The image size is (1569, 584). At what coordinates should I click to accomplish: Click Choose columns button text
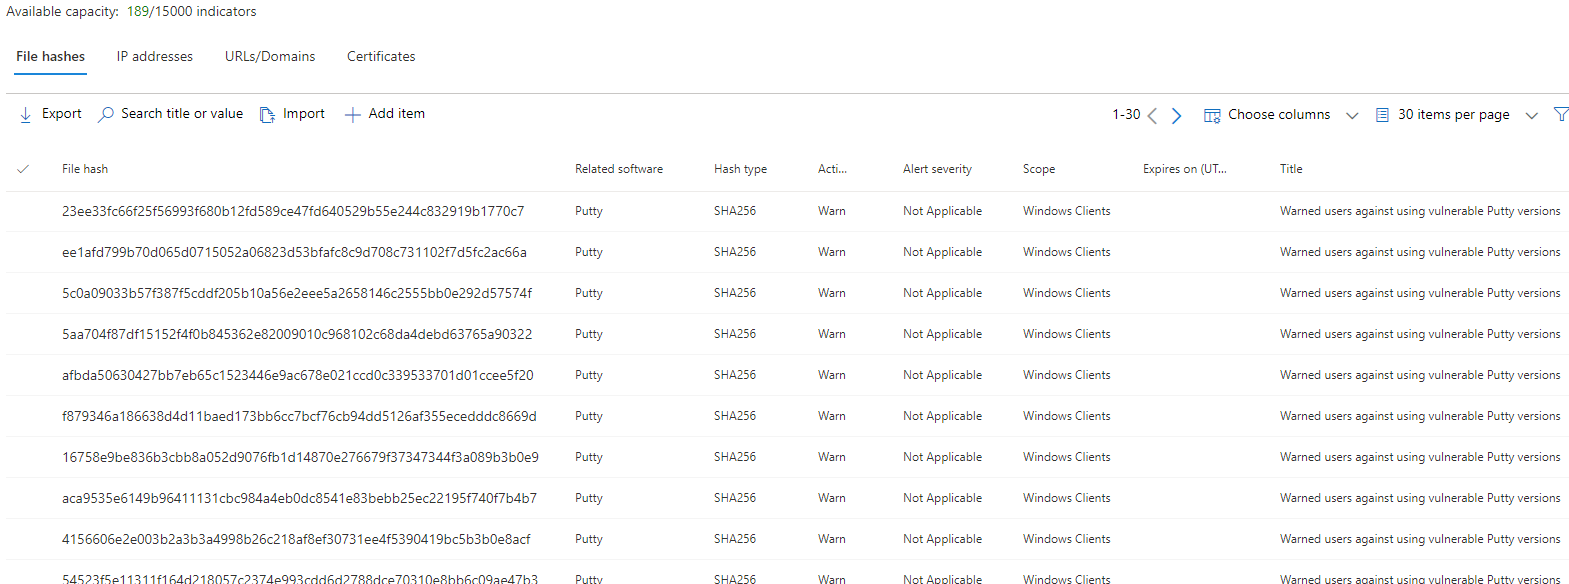point(1279,115)
